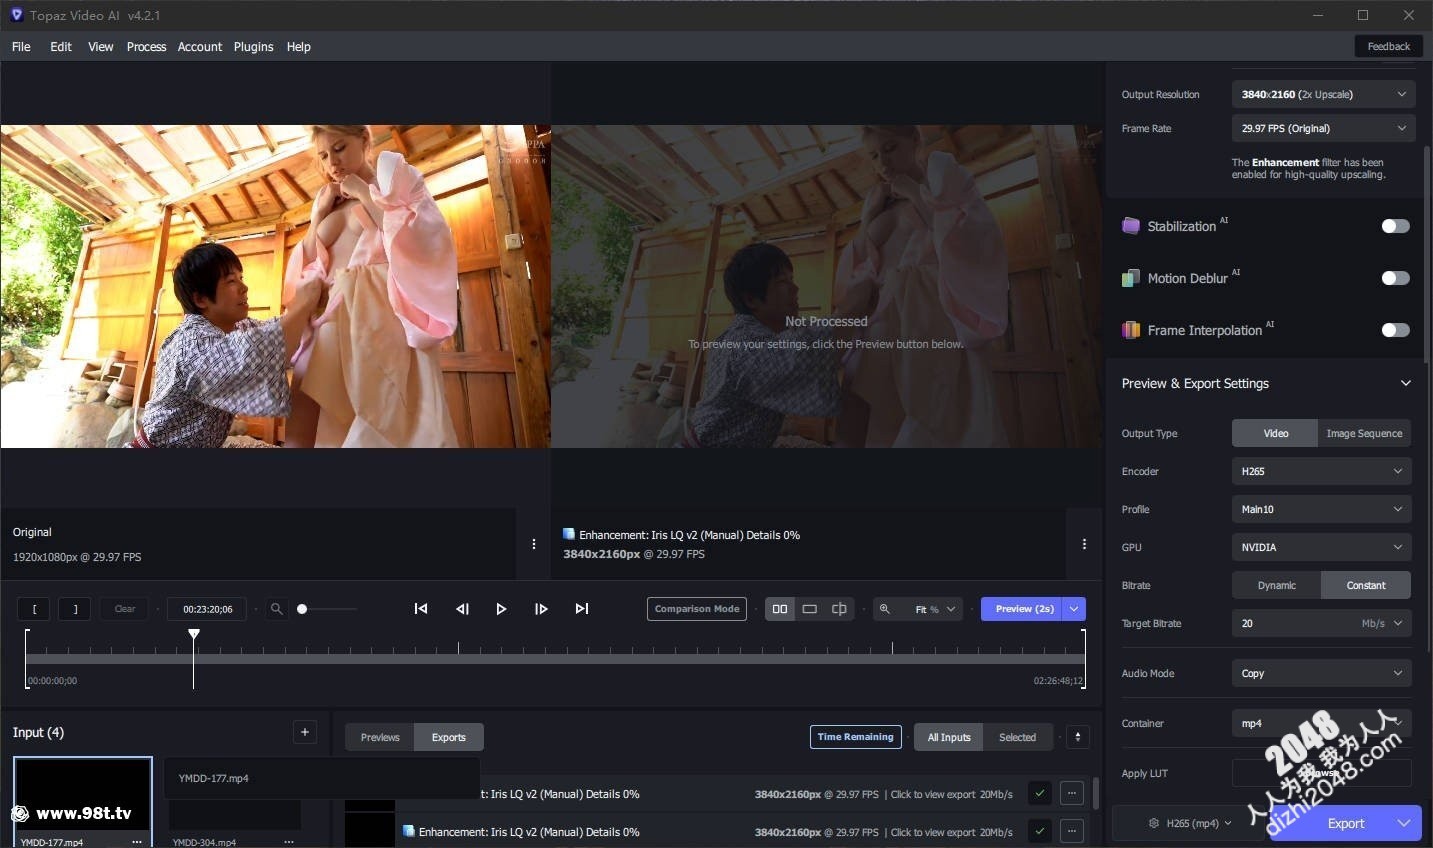The height and width of the screenshot is (848, 1433).
Task: Click the Comparison Mode button
Action: tap(697, 609)
